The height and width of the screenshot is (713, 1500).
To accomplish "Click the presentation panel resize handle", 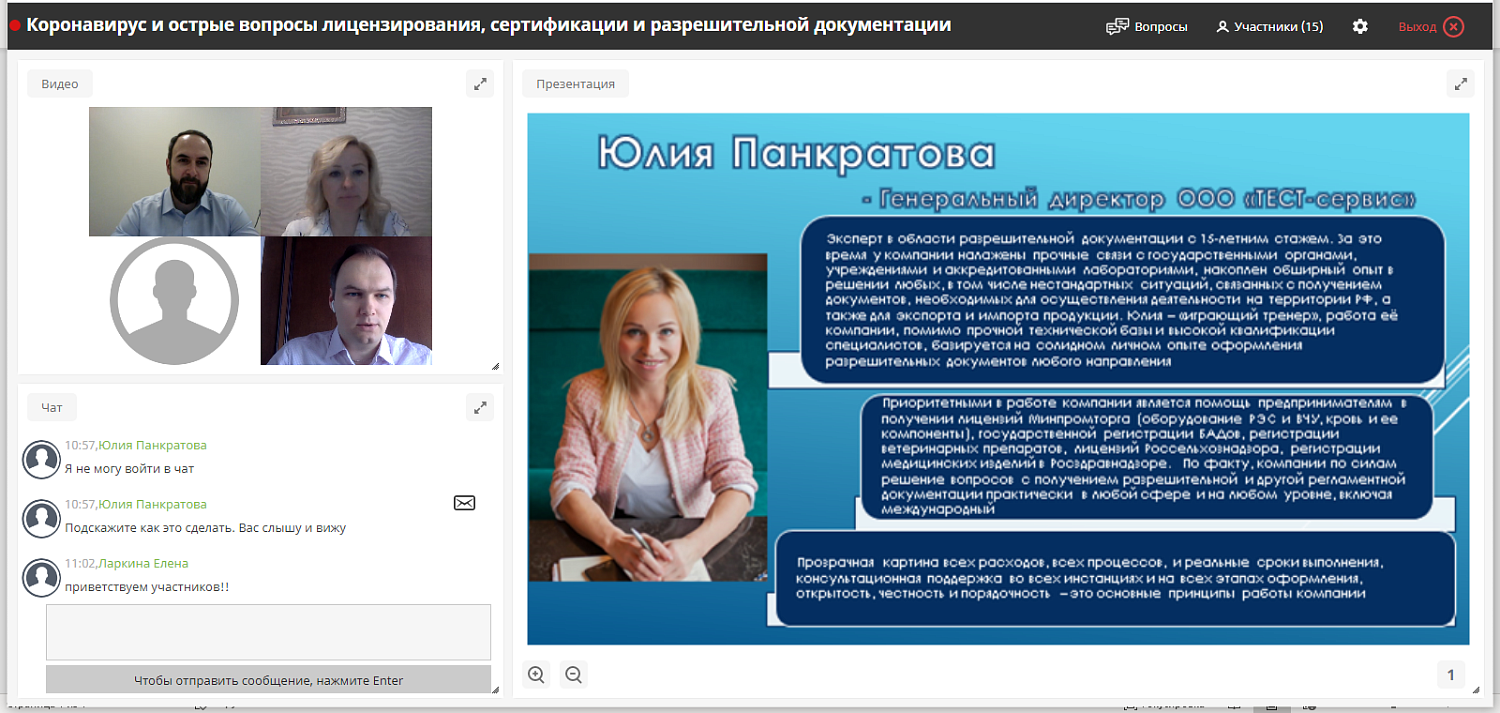I will pos(1476,690).
